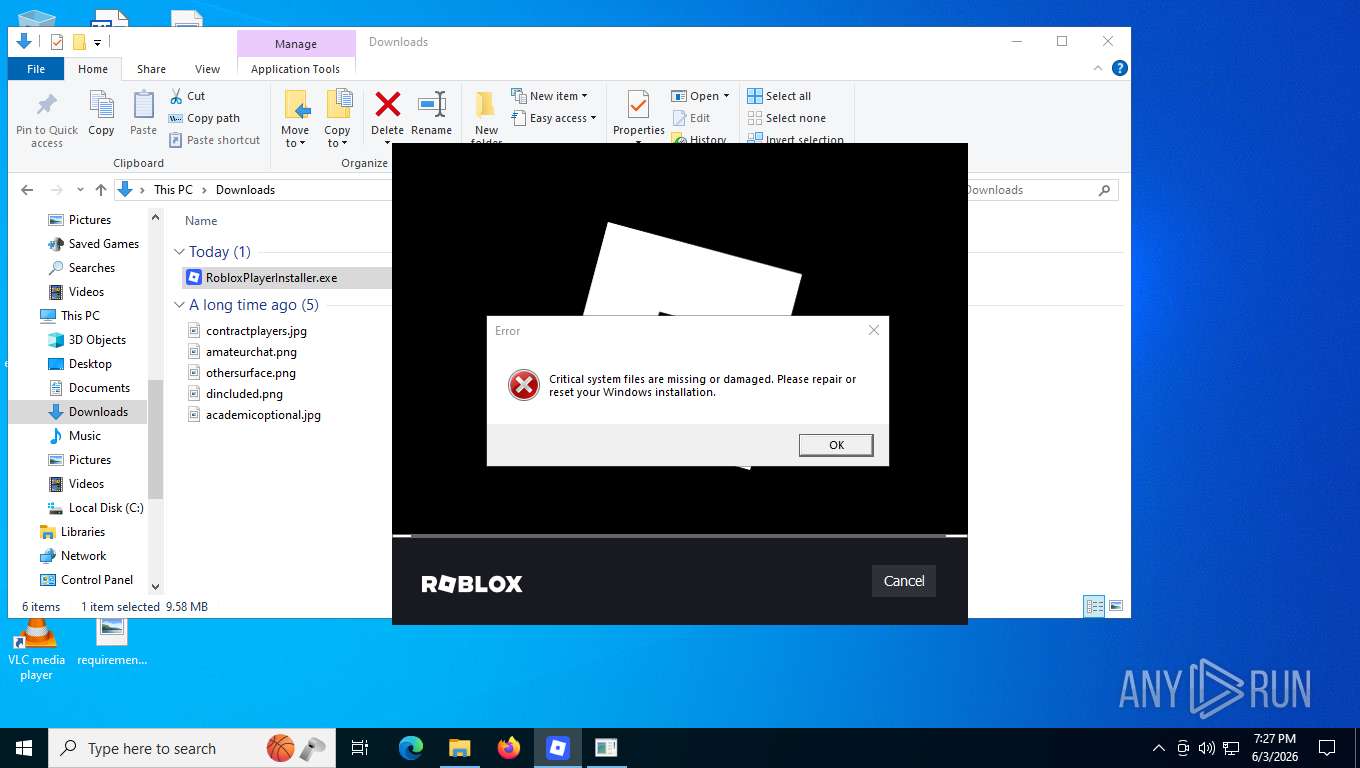This screenshot has height=768, width=1360.
Task: Switch to Details view layout
Action: click(1095, 606)
